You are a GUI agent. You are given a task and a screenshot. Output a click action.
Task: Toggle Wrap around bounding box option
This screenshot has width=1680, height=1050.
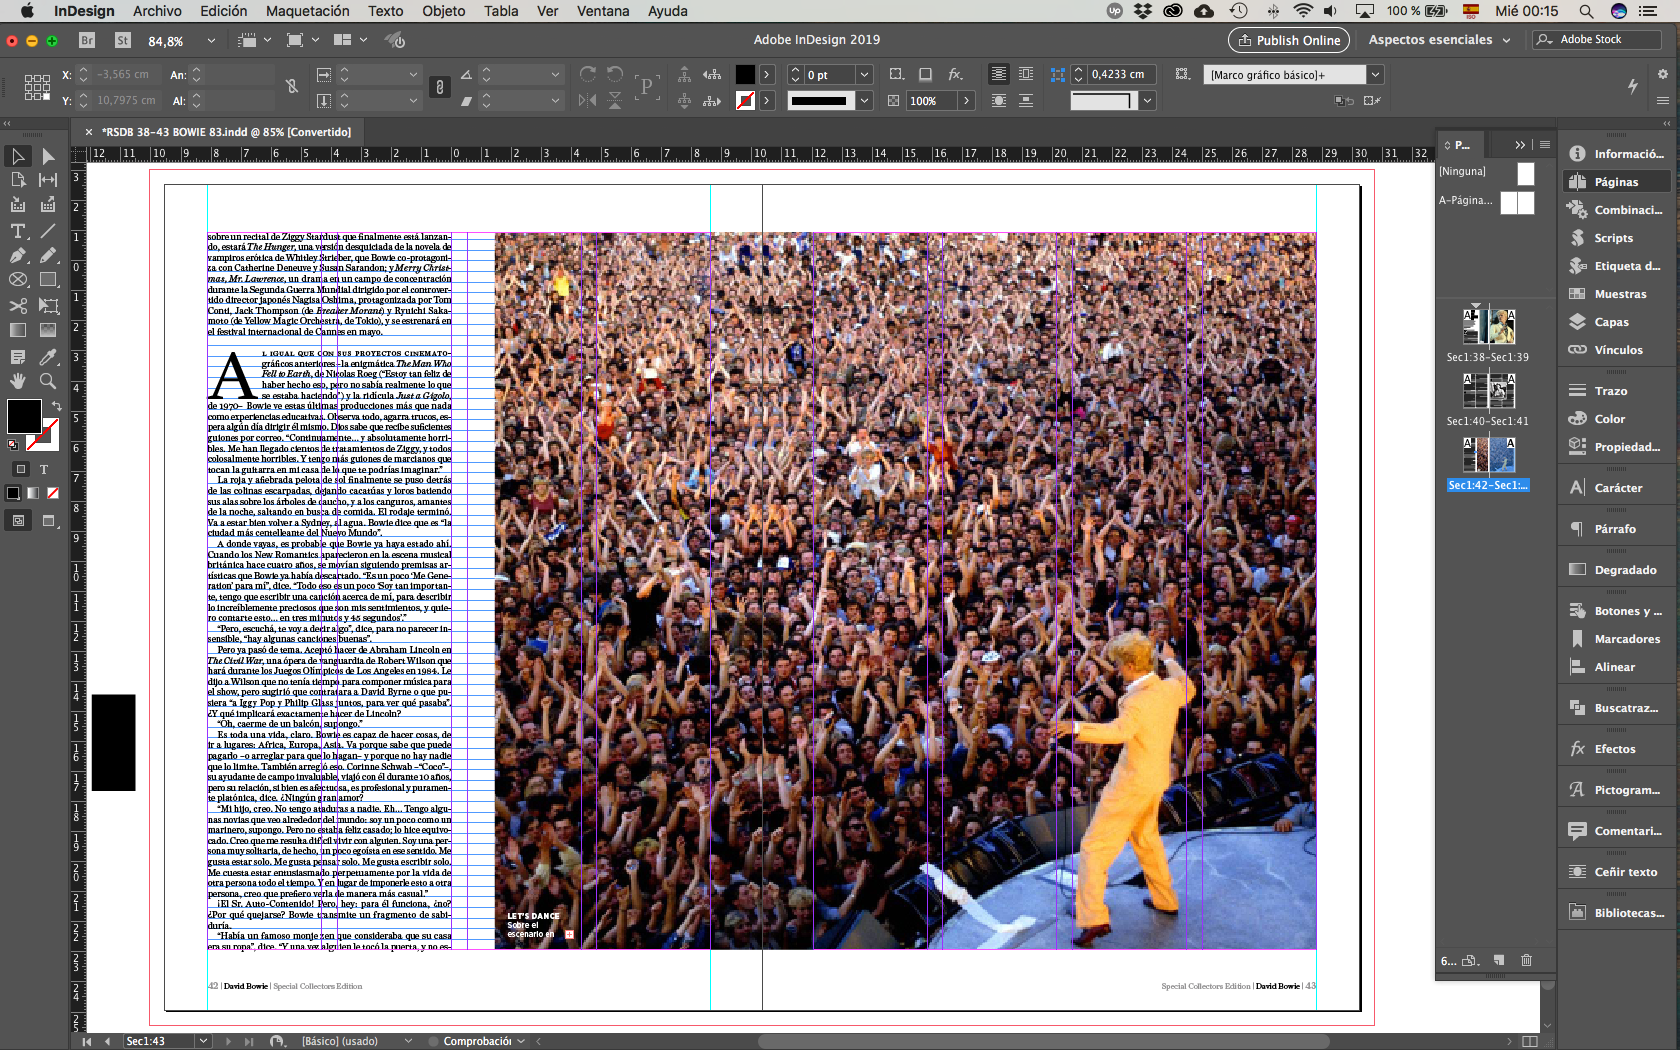pyautogui.click(x=1026, y=74)
